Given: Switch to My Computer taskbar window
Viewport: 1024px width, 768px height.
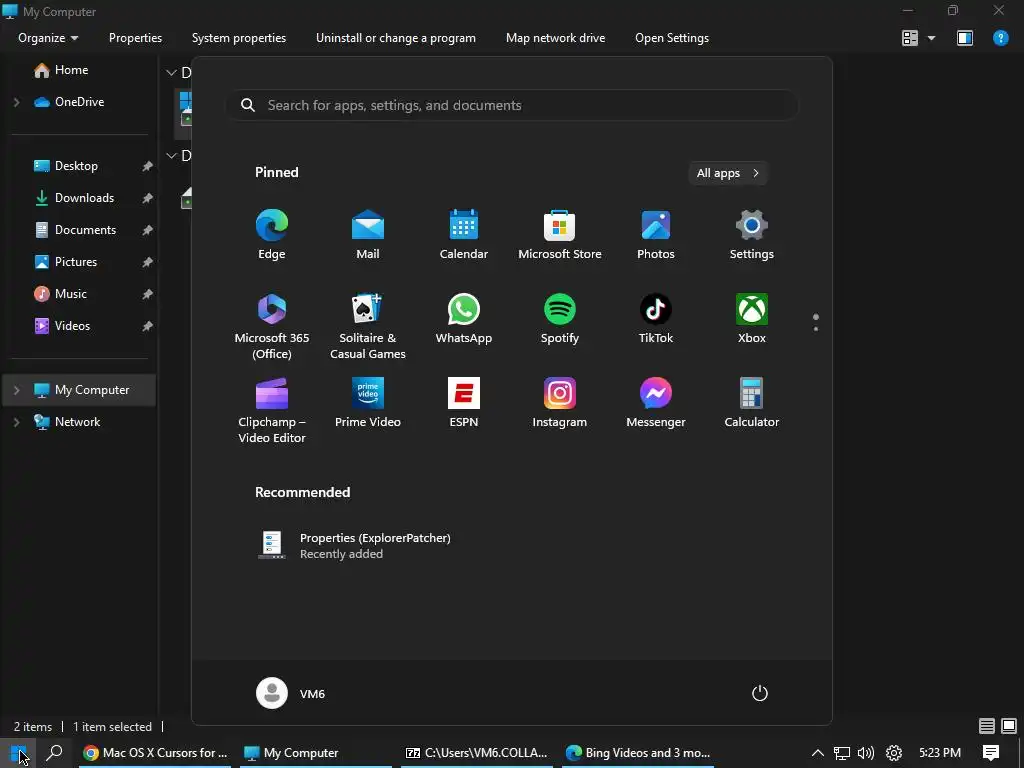Looking at the screenshot, I should [x=316, y=753].
